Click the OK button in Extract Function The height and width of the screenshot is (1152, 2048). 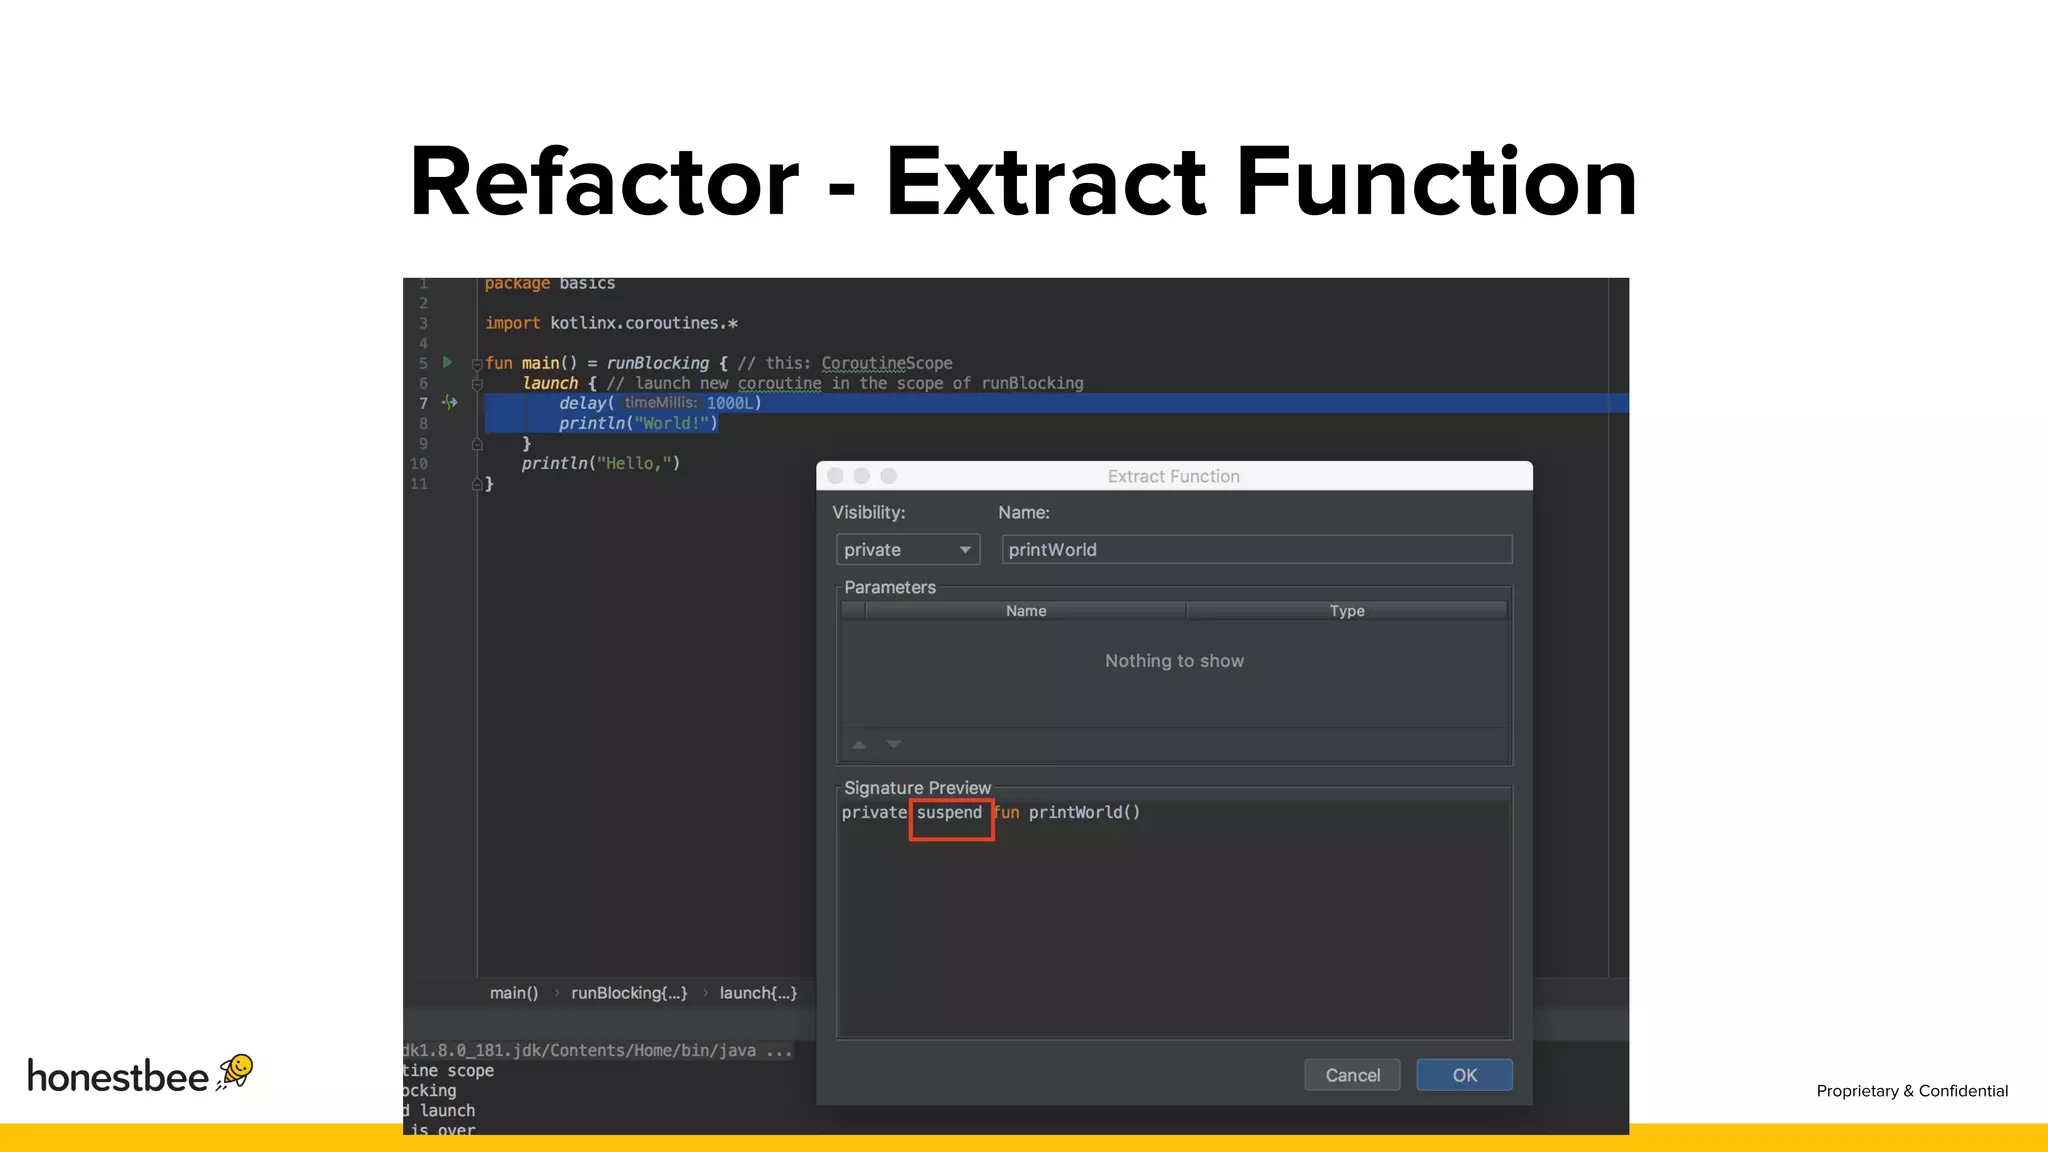click(1464, 1075)
